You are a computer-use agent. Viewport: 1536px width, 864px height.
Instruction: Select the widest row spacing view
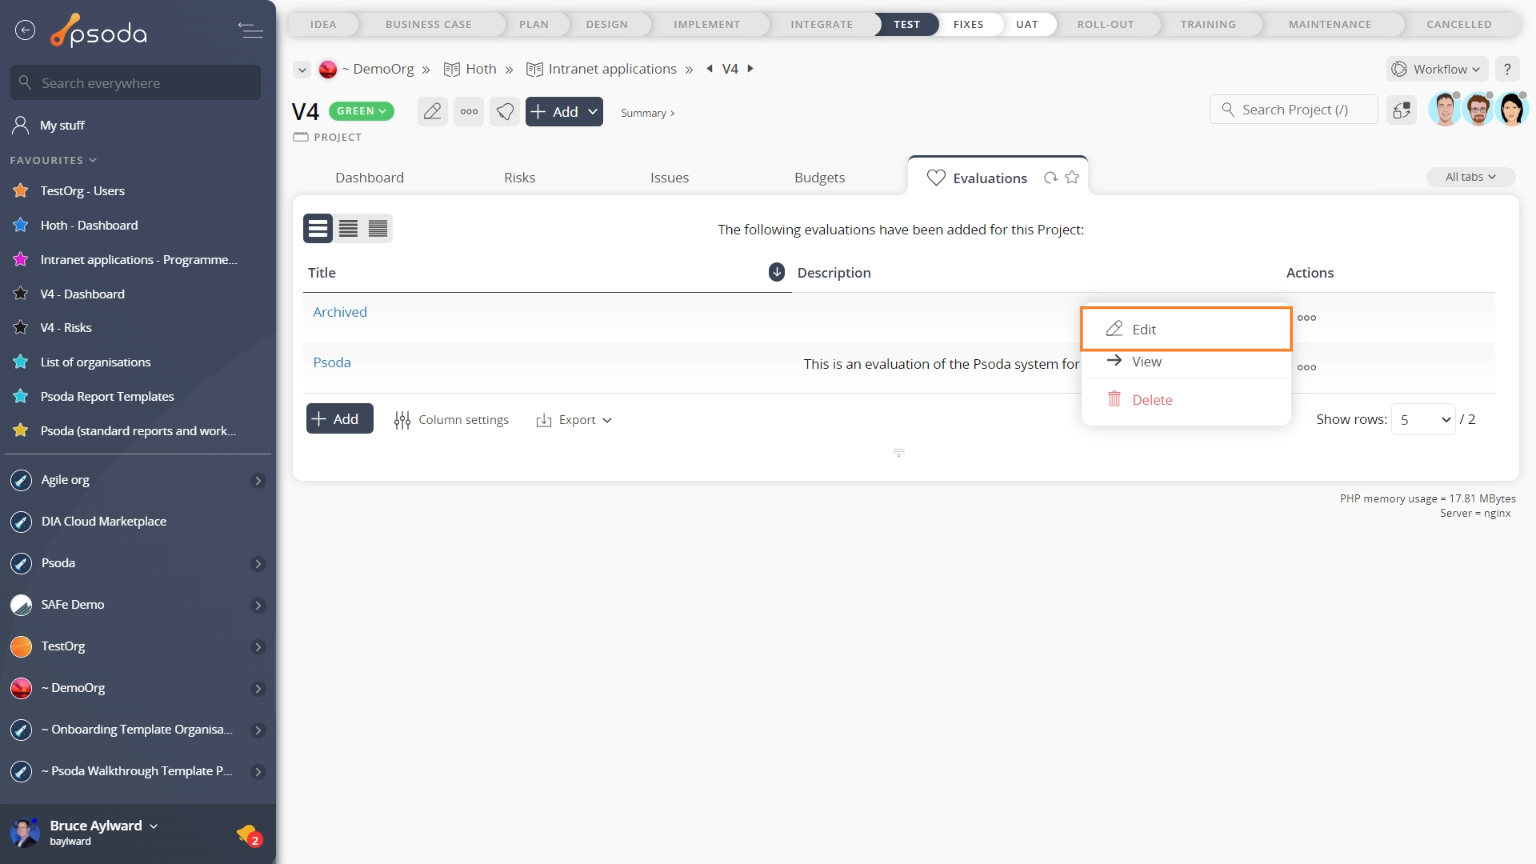pos(318,228)
